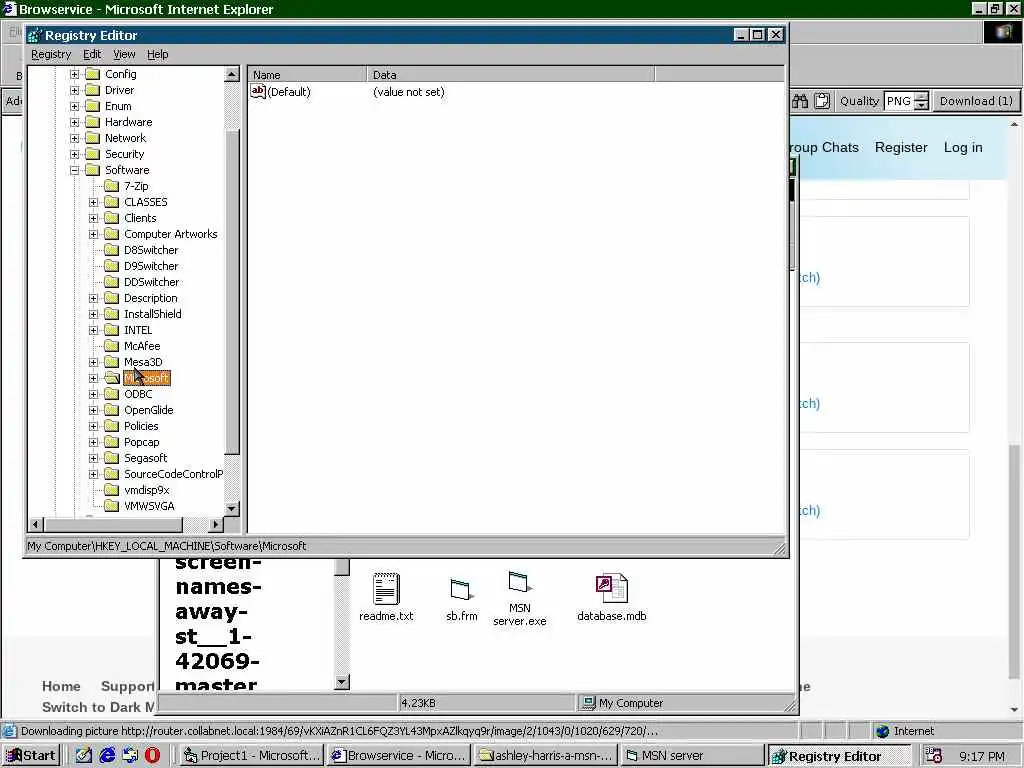
Task: Switch to Project1 - Microsoft taskbar button
Action: pyautogui.click(x=251, y=756)
